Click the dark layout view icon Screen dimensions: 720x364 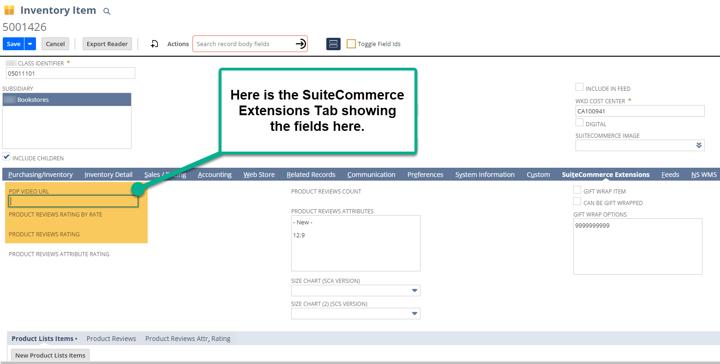[333, 44]
